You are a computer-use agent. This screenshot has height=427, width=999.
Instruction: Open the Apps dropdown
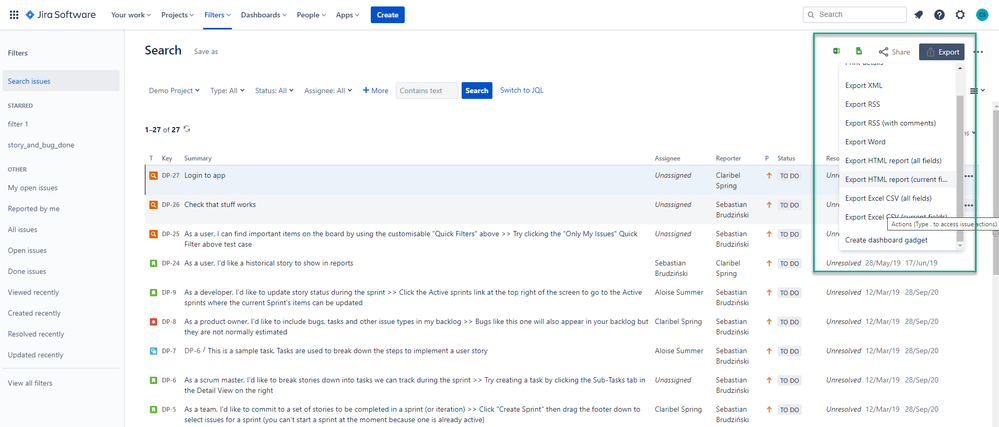click(x=347, y=15)
